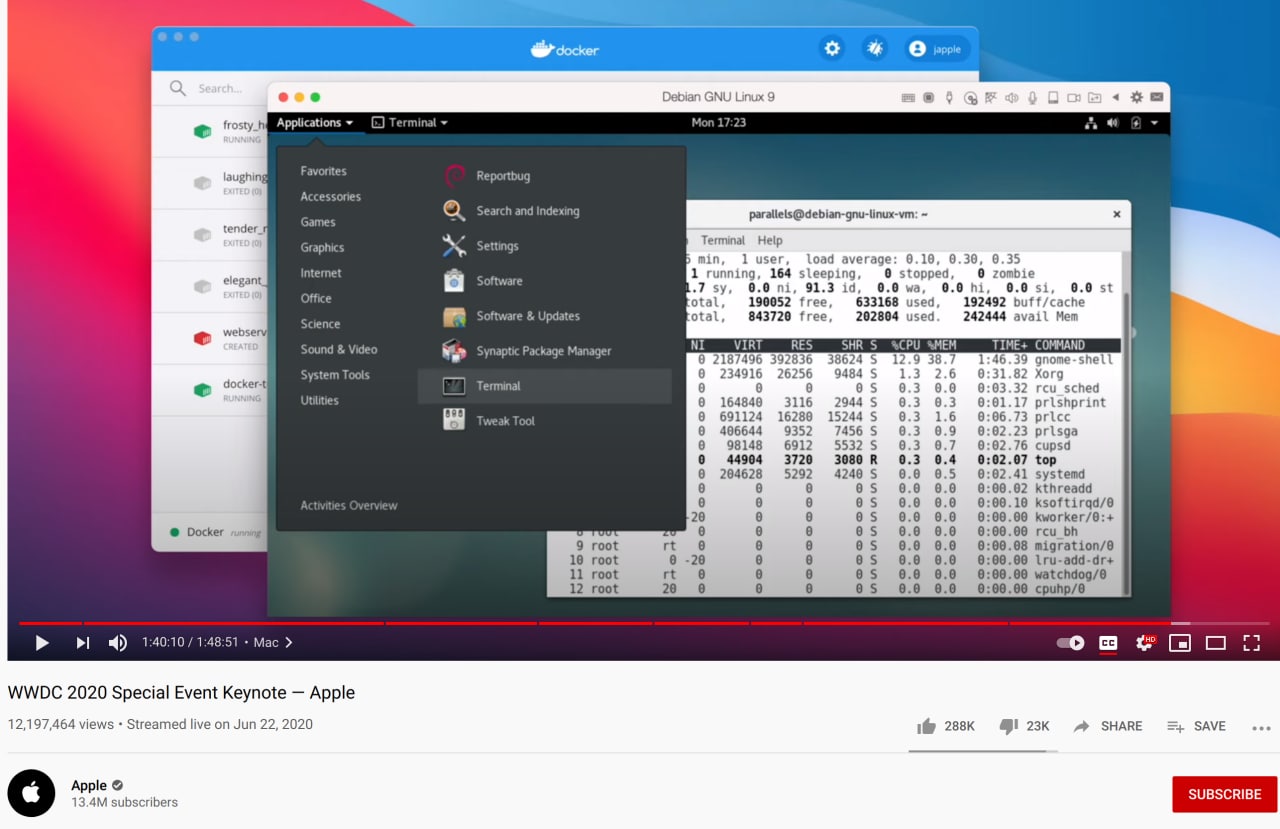
Task: Open Parallels VM configuration gear
Action: [x=1137, y=98]
